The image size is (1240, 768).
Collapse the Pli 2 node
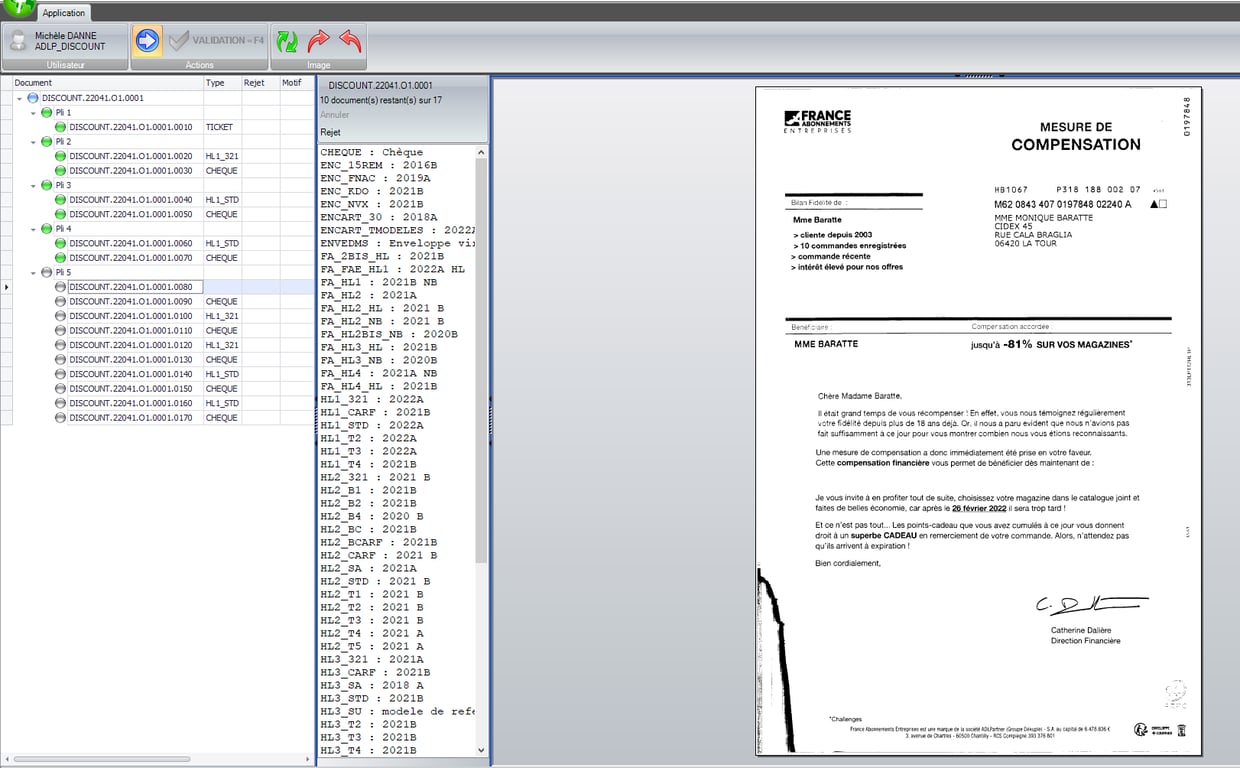tap(33, 142)
